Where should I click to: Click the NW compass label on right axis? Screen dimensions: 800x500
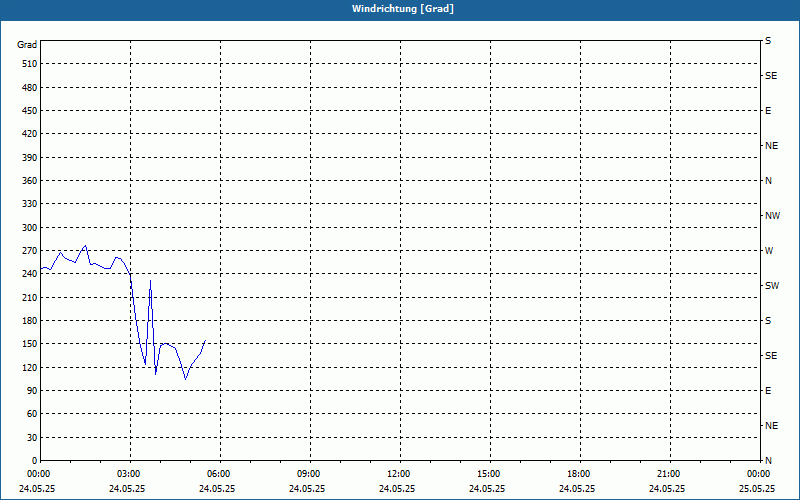(772, 216)
